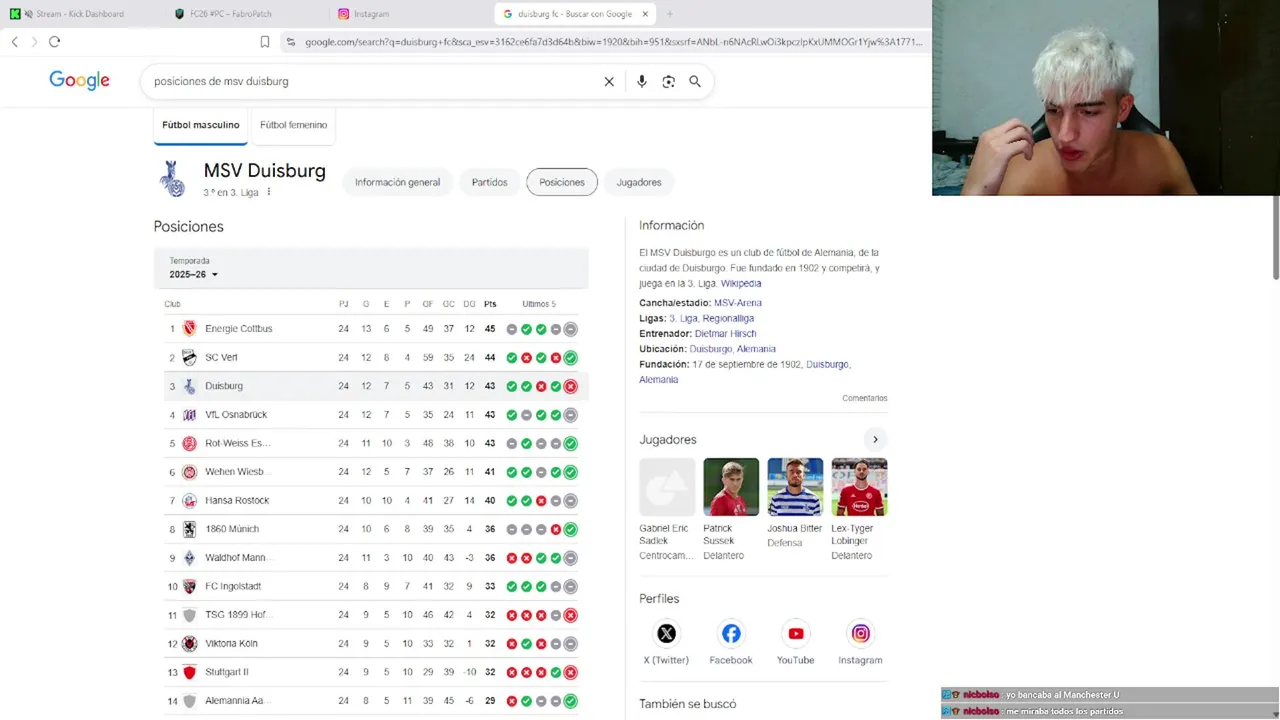The height and width of the screenshot is (720, 1280).
Task: Click the page vertical scrollbar
Action: (x=1275, y=238)
